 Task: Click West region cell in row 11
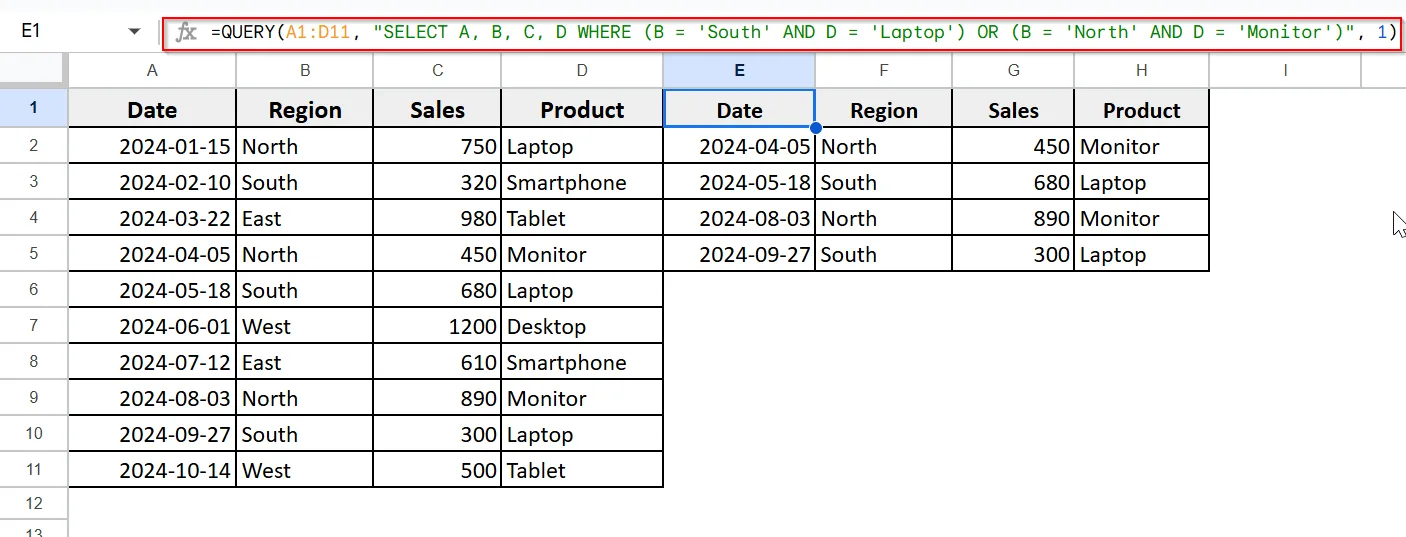tap(304, 470)
